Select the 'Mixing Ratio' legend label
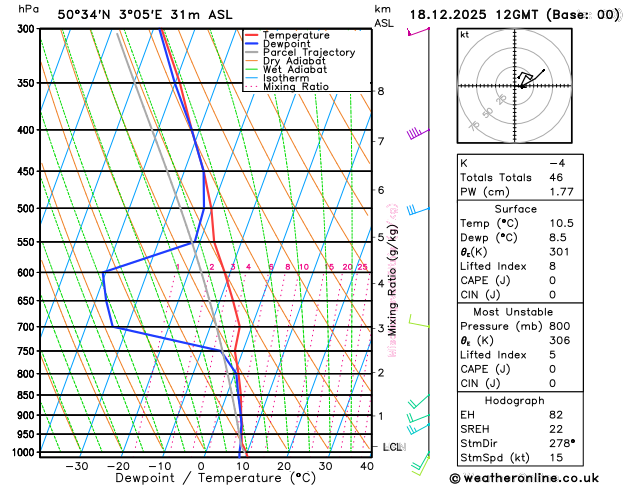629x486 pixels. 296,87
